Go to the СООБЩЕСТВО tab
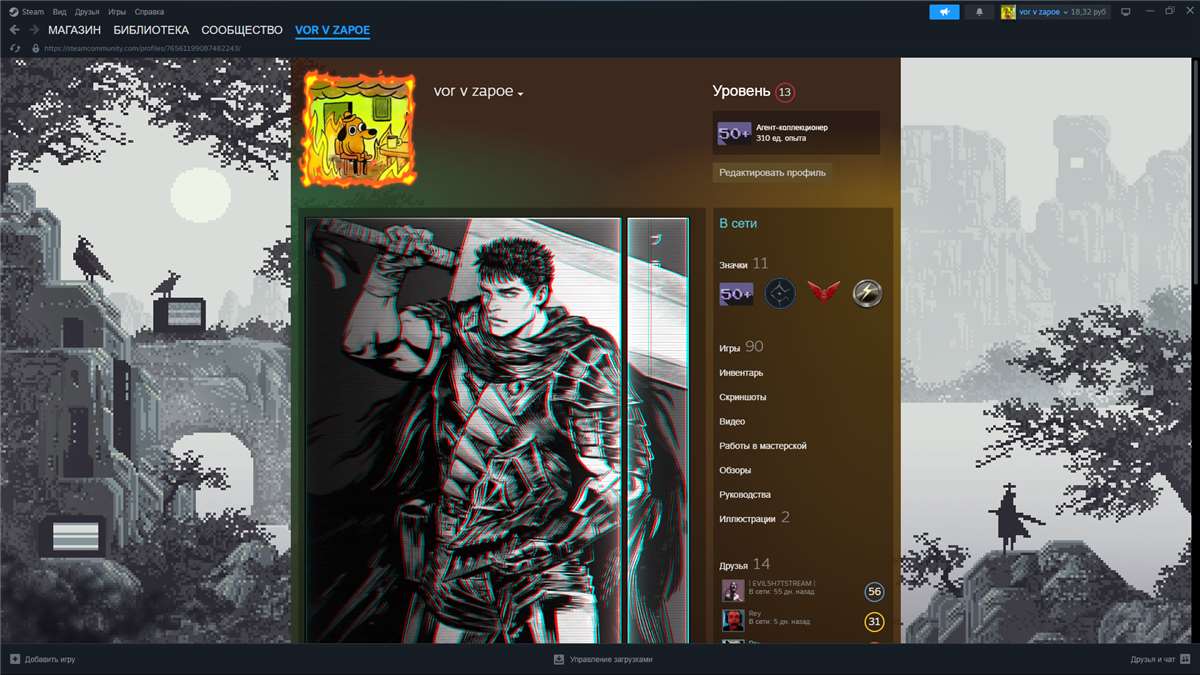Screen dimensions: 1200x675 [x=242, y=30]
